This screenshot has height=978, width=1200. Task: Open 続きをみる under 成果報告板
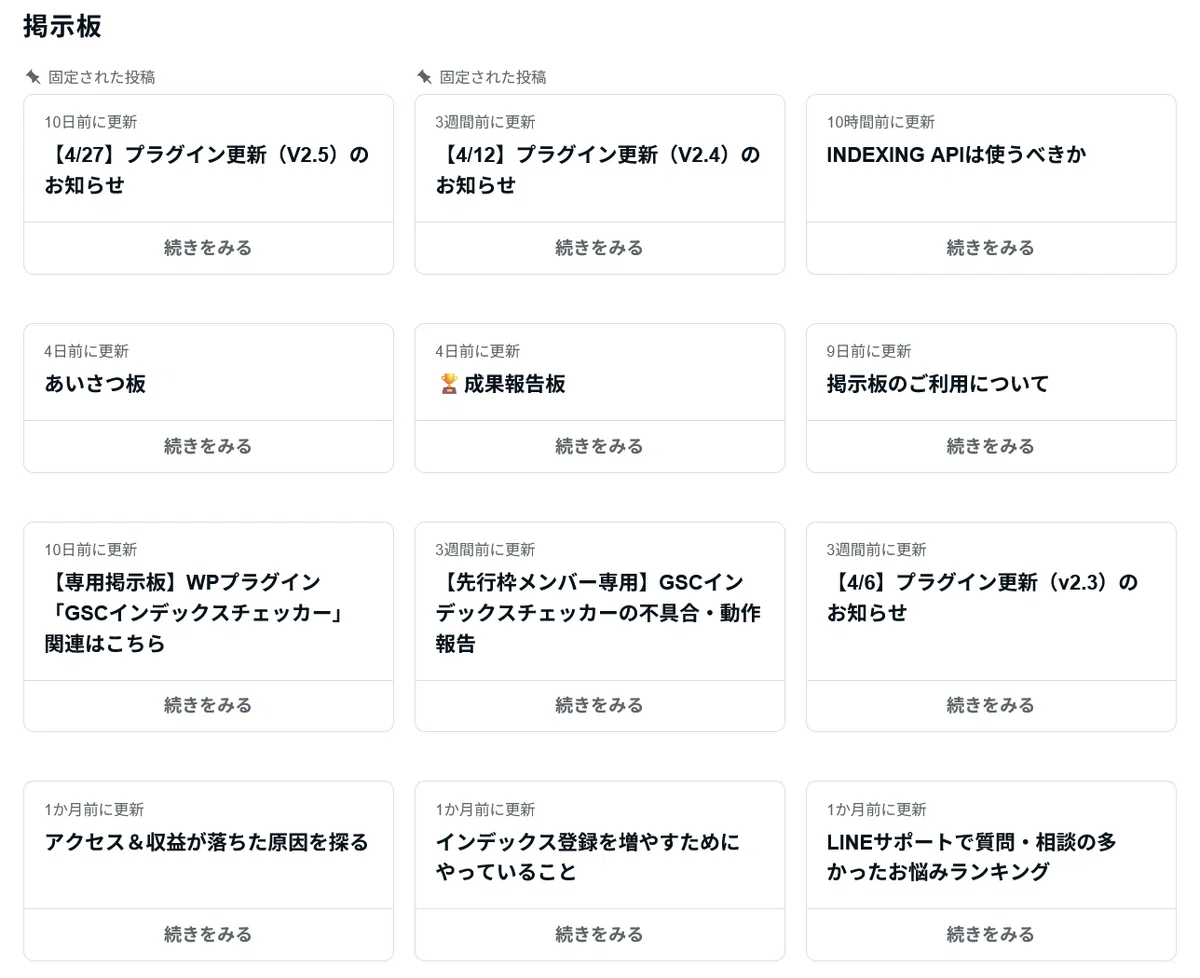click(600, 446)
